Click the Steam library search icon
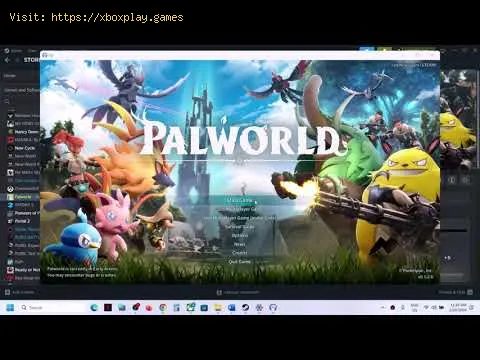This screenshot has height=360, width=480. [7, 101]
